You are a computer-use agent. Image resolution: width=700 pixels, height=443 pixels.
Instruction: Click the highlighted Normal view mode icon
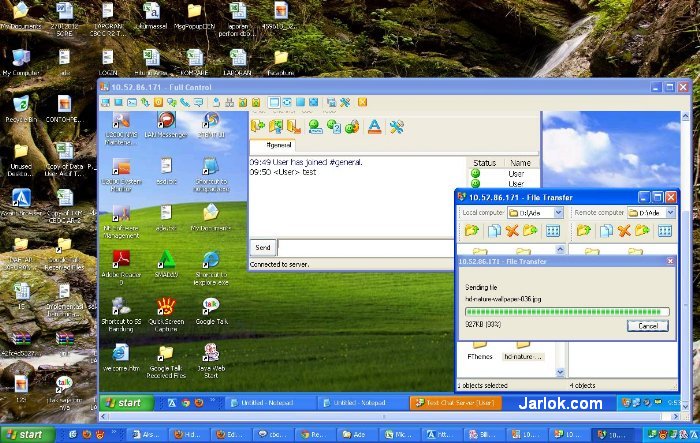pos(274,103)
